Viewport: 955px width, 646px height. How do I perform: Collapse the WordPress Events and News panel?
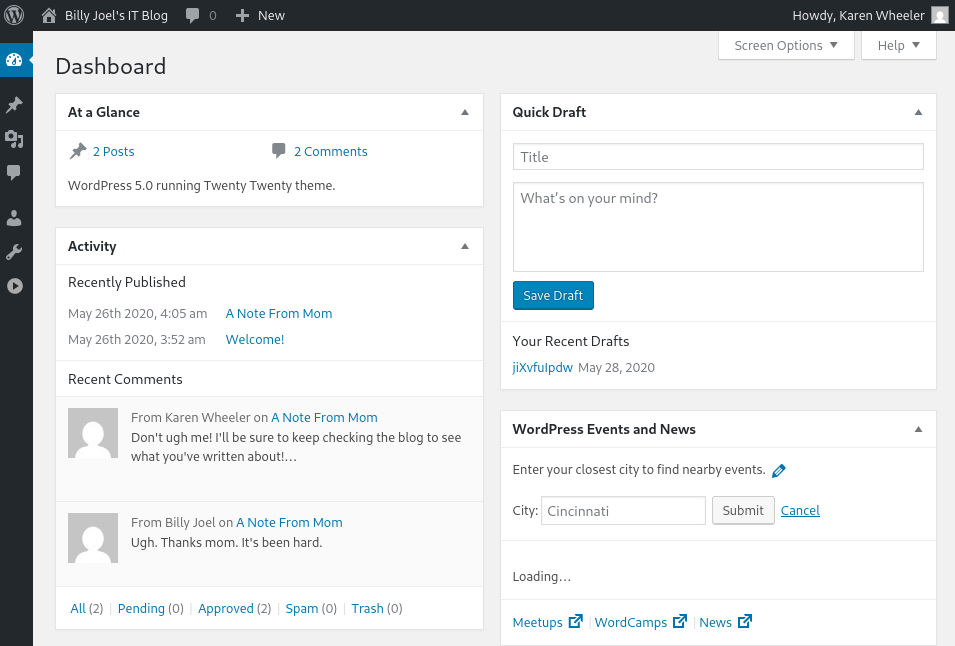[918, 429]
